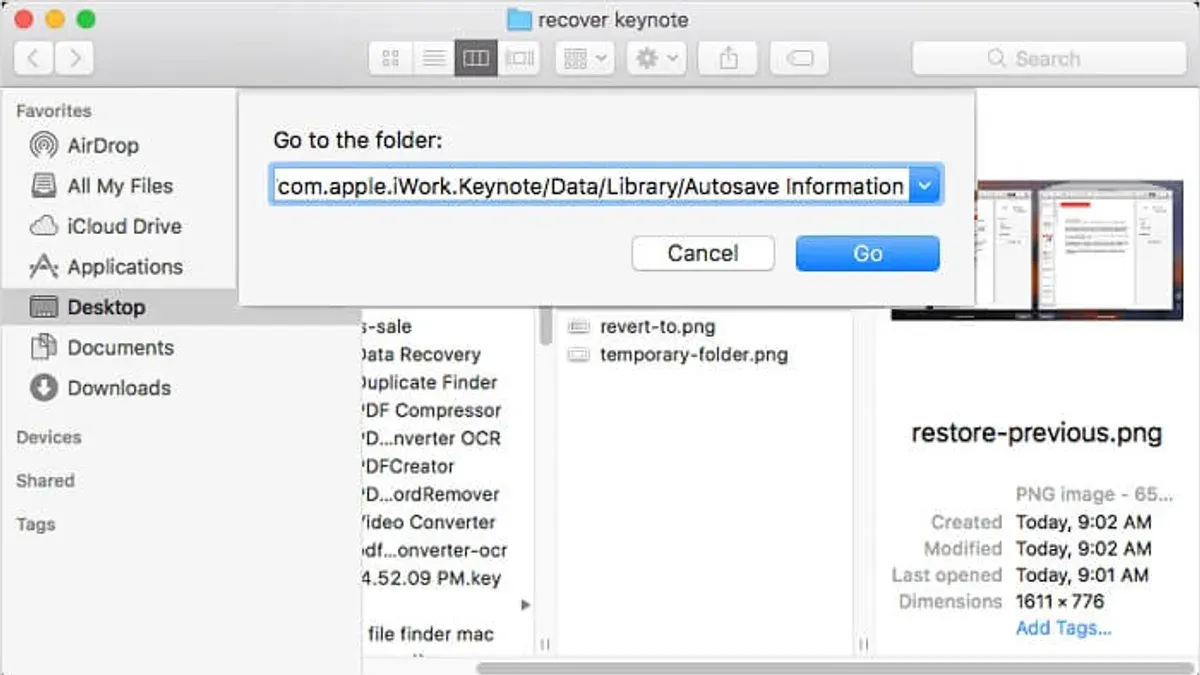Select the s-sale item

click(386, 326)
